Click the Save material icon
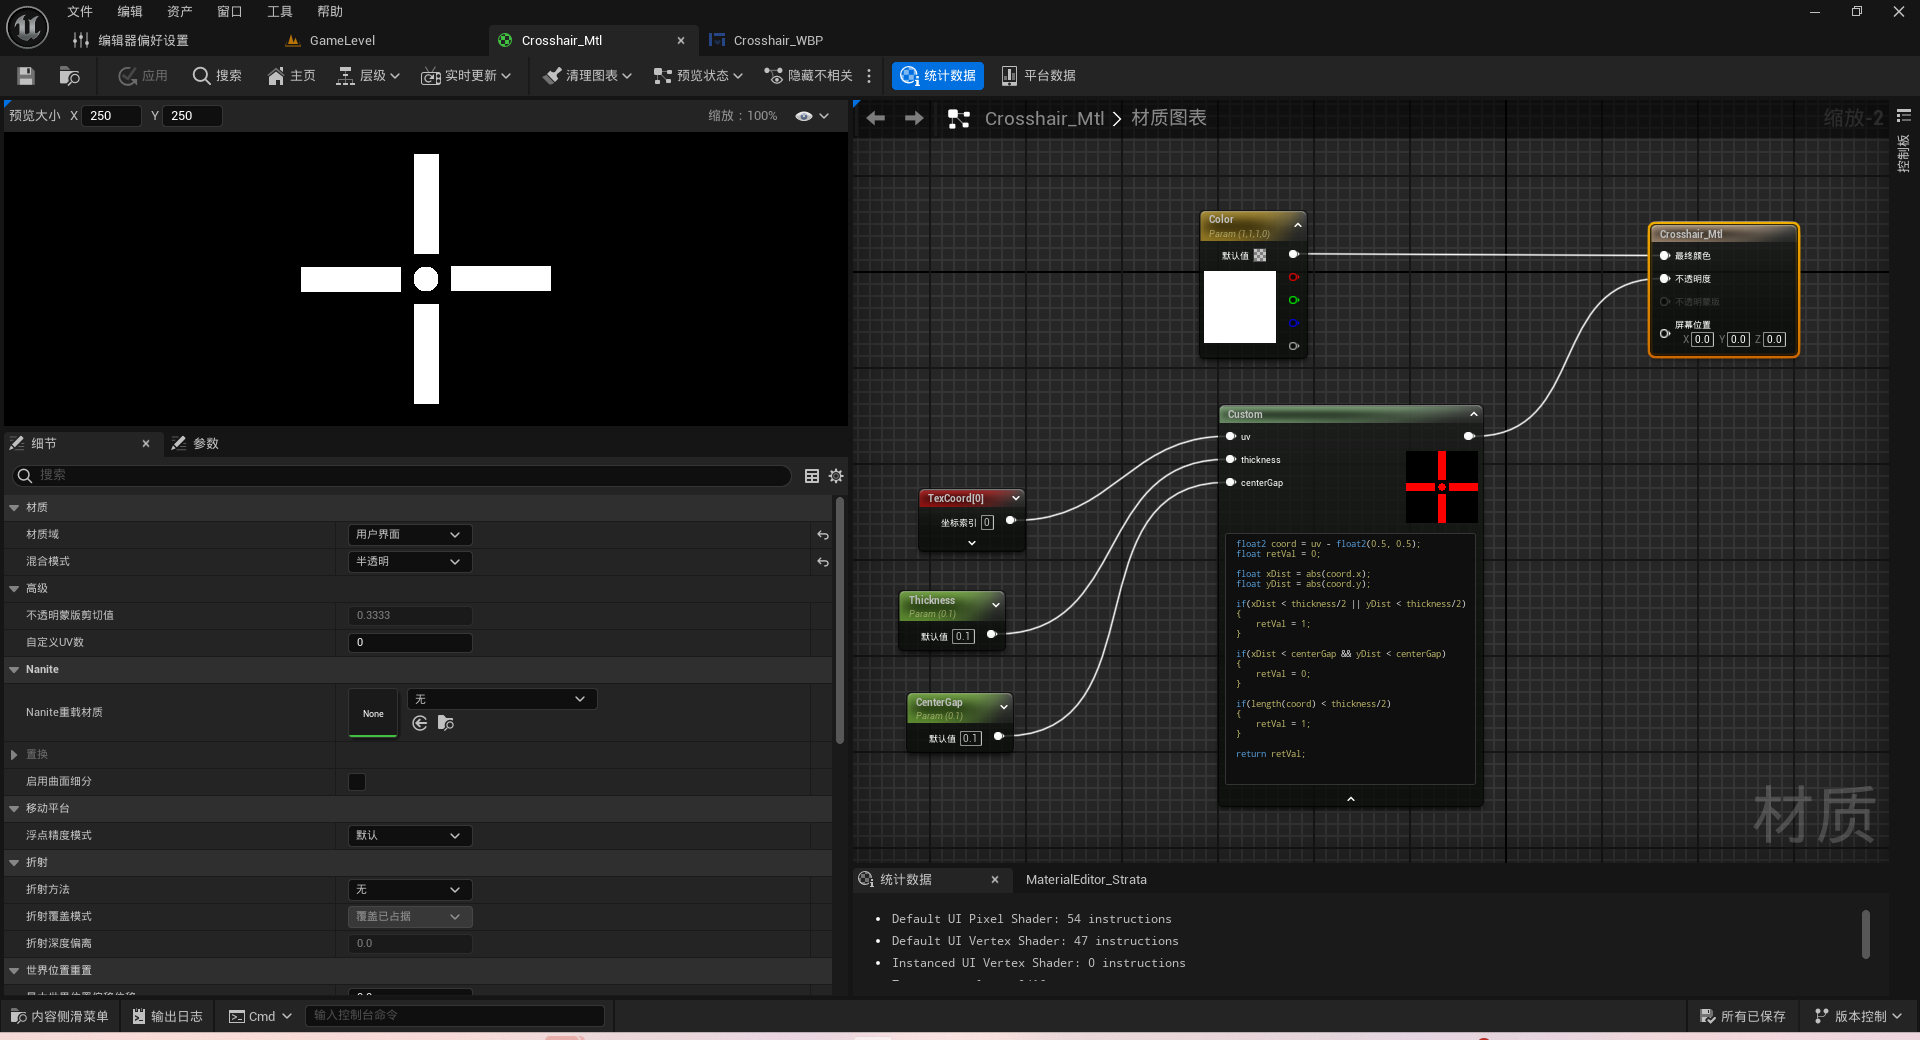This screenshot has height=1040, width=1920. coord(26,76)
